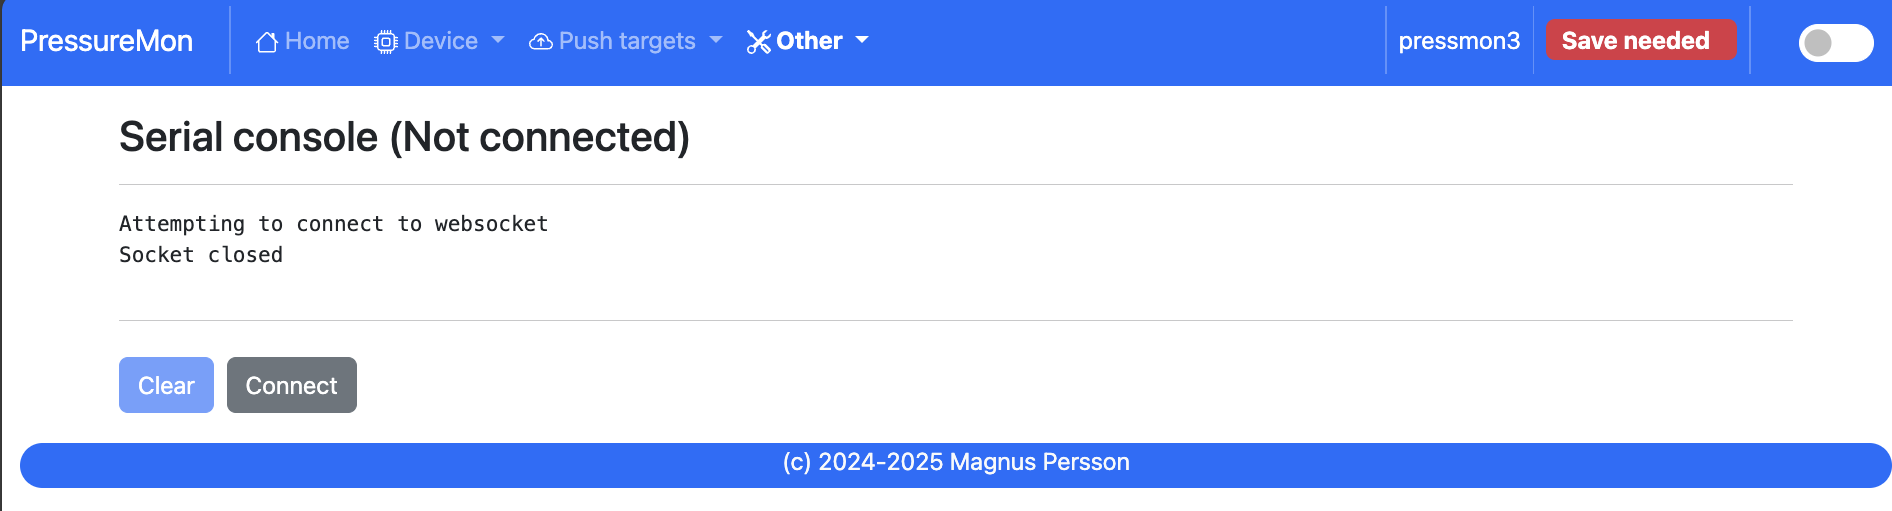Click the 'Socket closed' console line
1892x511 pixels.
point(201,255)
